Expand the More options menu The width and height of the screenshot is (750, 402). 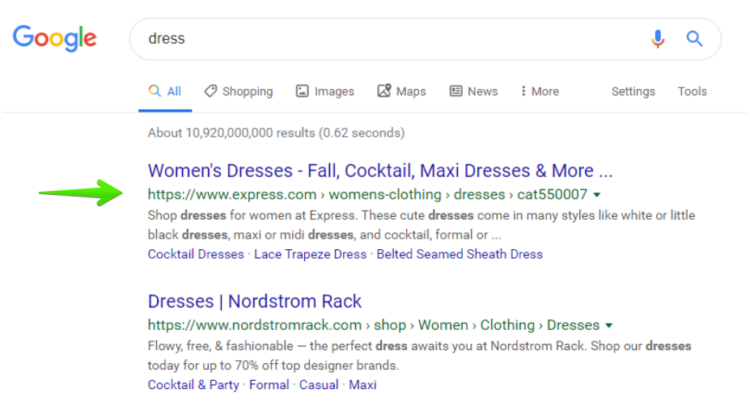click(x=540, y=91)
